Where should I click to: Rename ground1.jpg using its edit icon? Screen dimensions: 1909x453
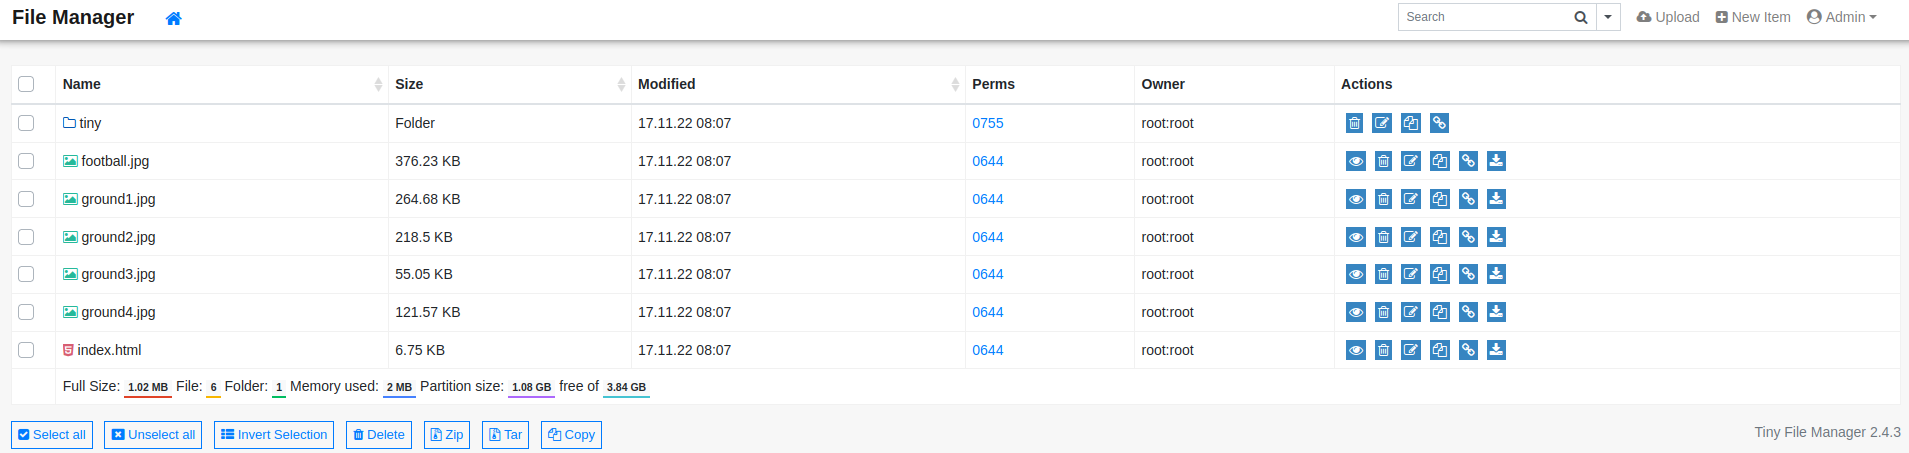pyautogui.click(x=1410, y=199)
